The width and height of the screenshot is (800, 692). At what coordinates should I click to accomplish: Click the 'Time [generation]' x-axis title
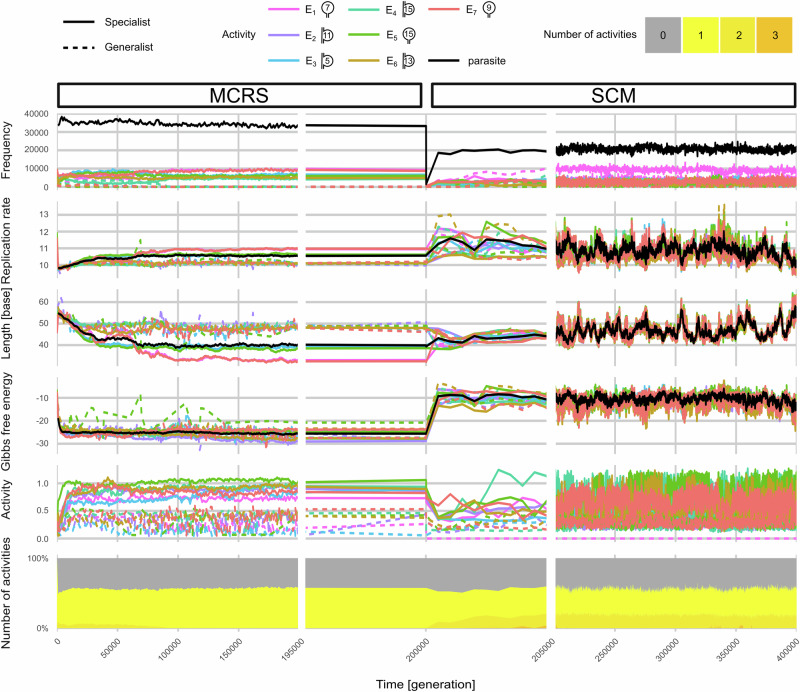coord(426,684)
